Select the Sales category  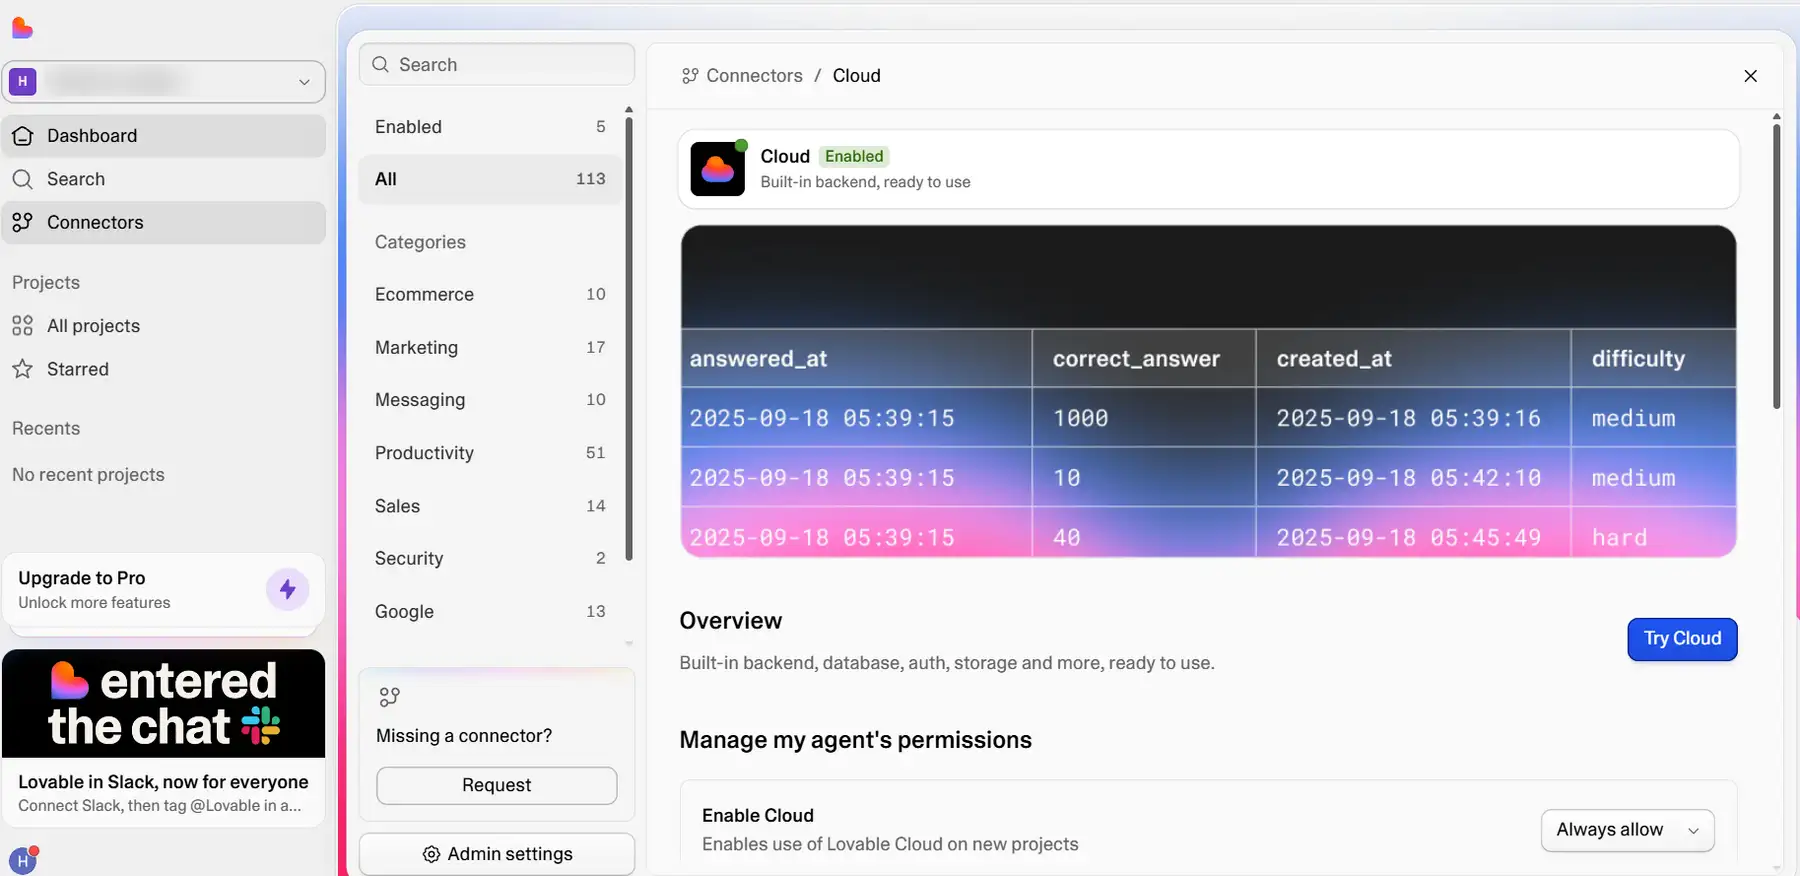coord(490,506)
